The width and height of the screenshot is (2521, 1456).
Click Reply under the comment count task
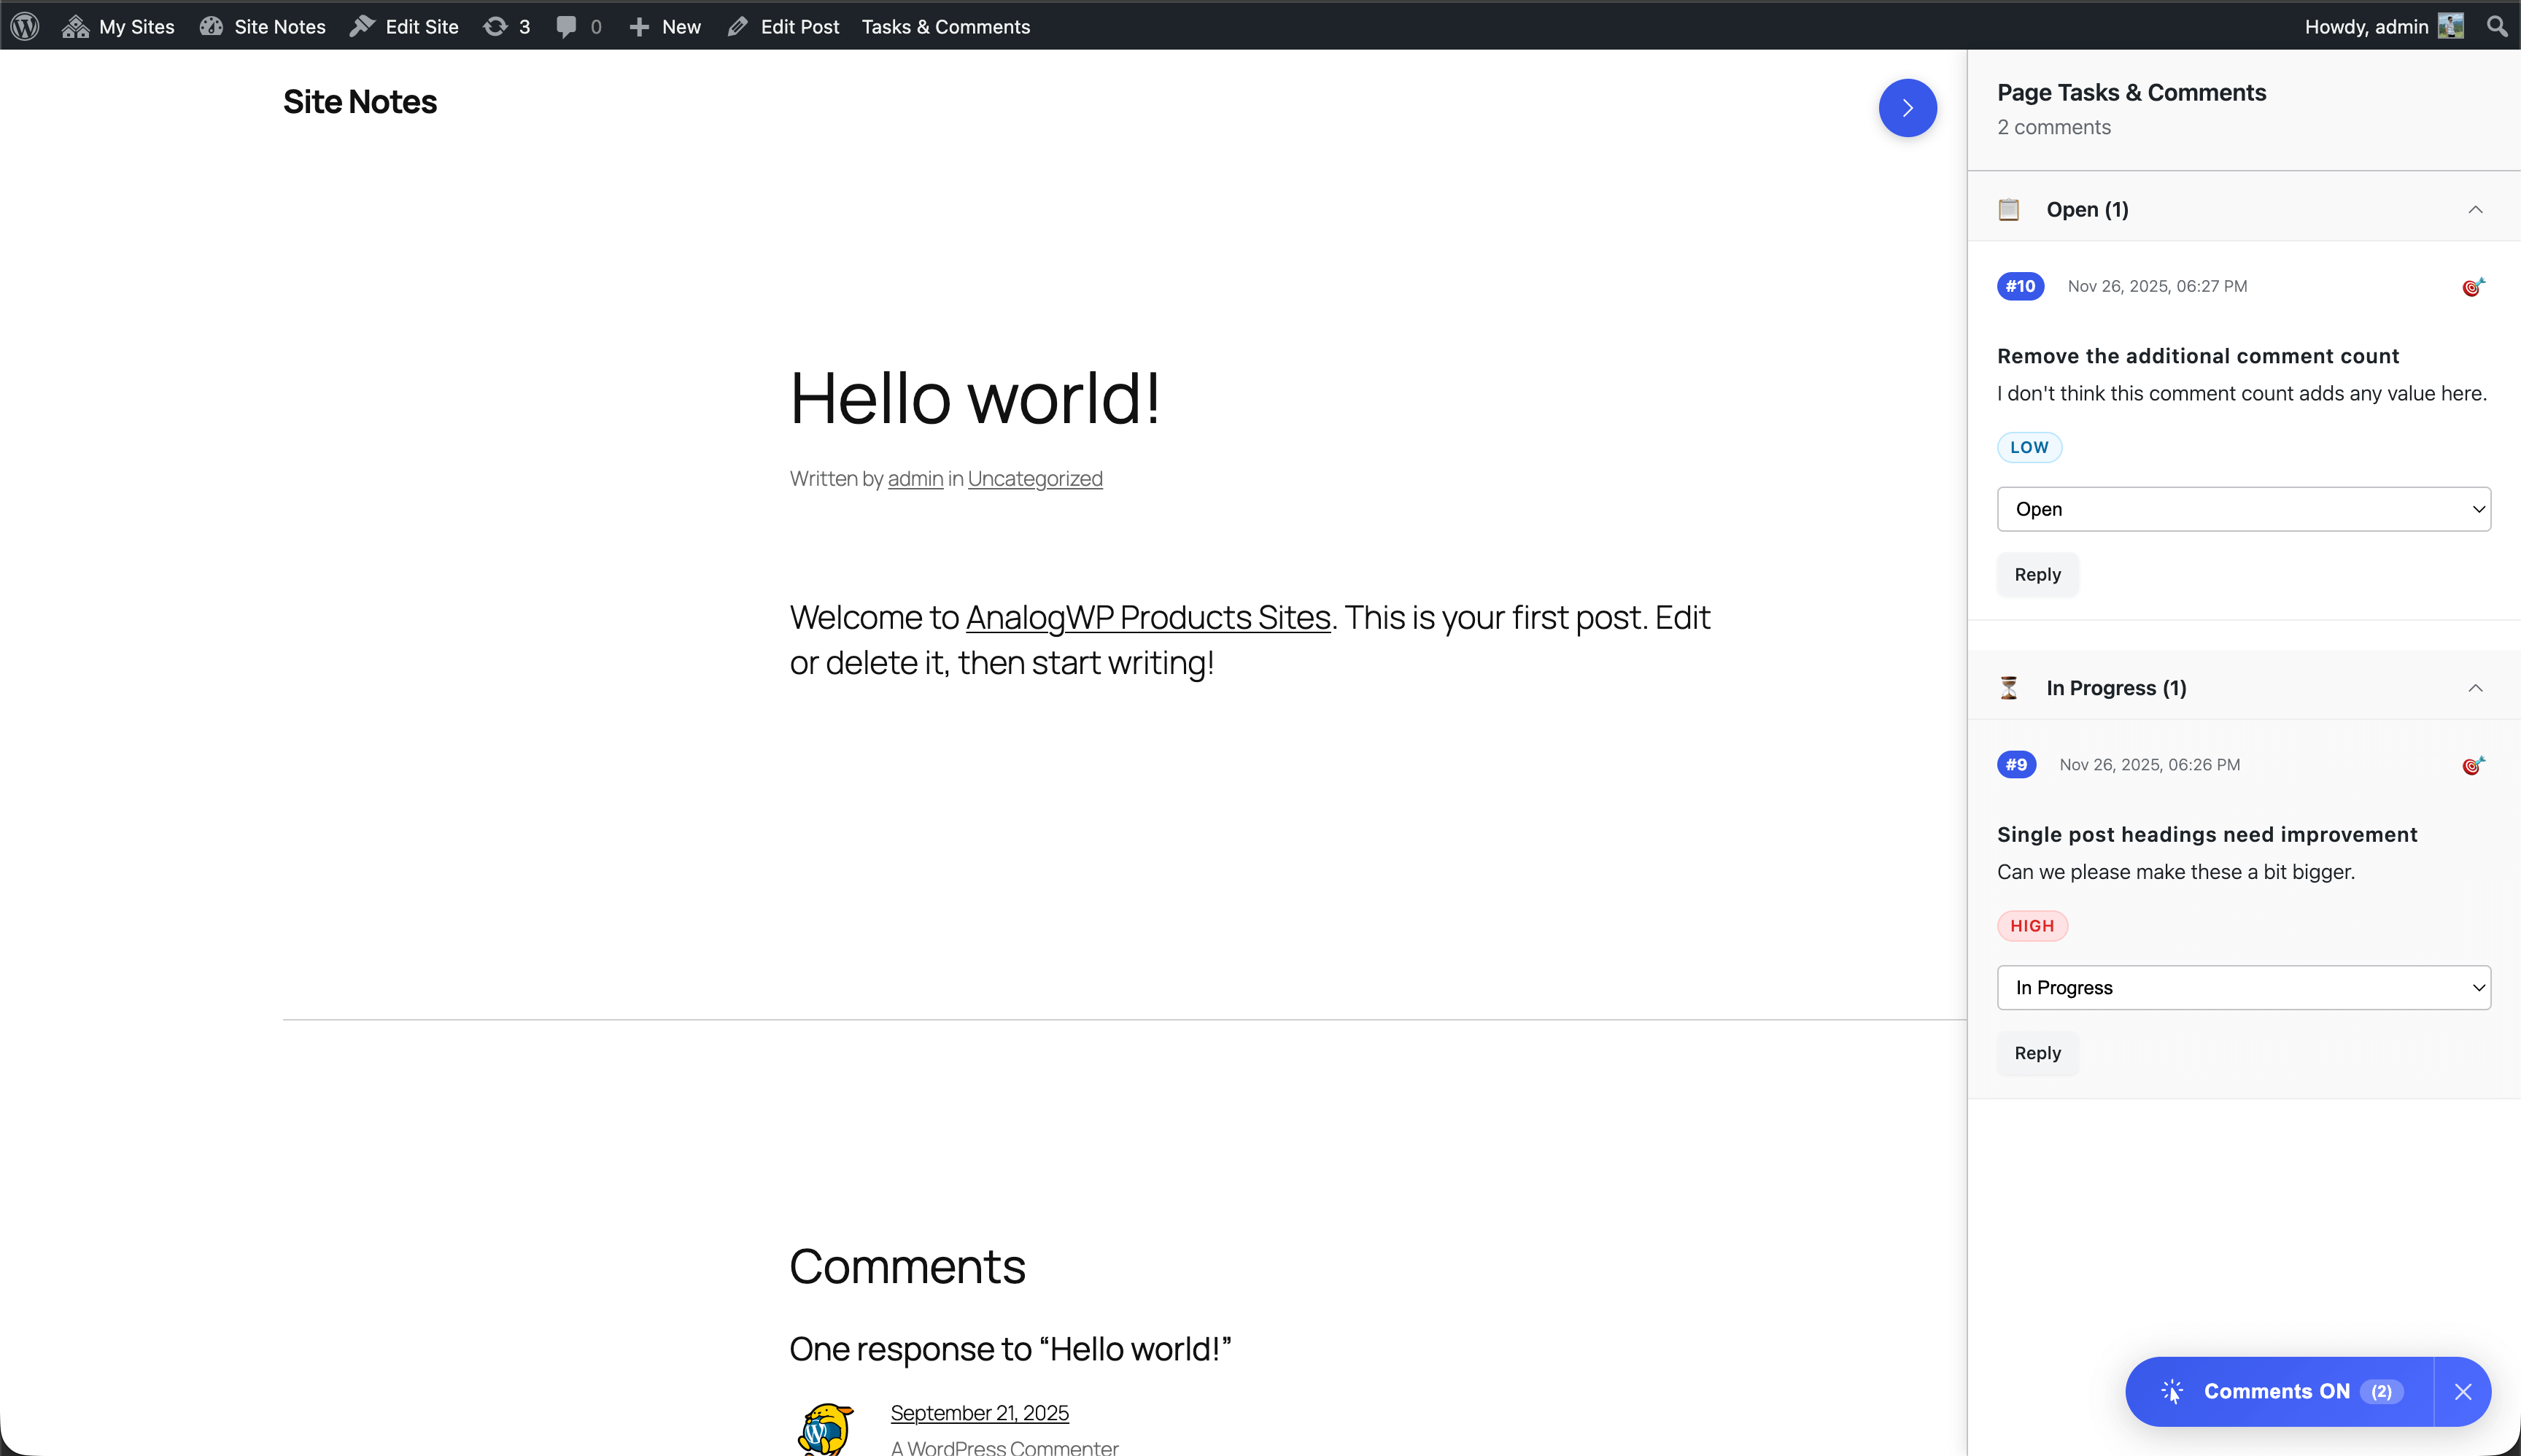click(x=2036, y=574)
